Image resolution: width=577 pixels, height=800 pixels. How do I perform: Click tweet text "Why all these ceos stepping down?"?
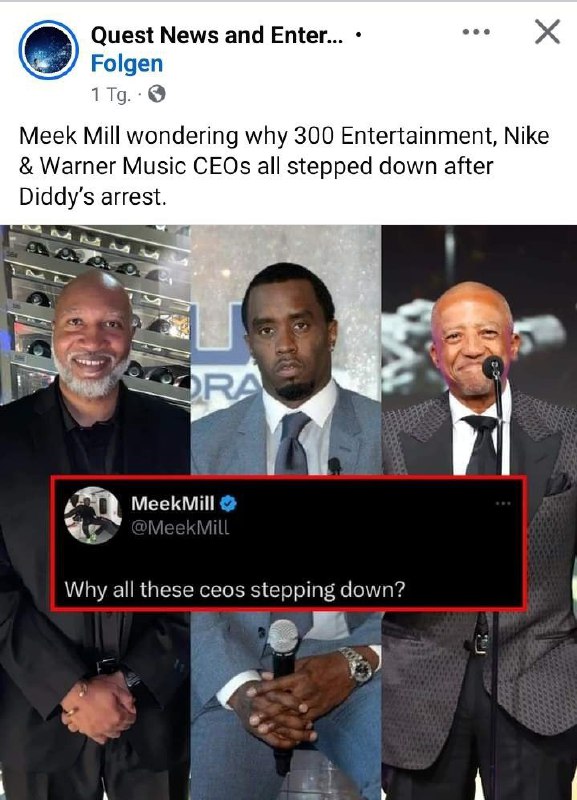pyautogui.click(x=234, y=590)
